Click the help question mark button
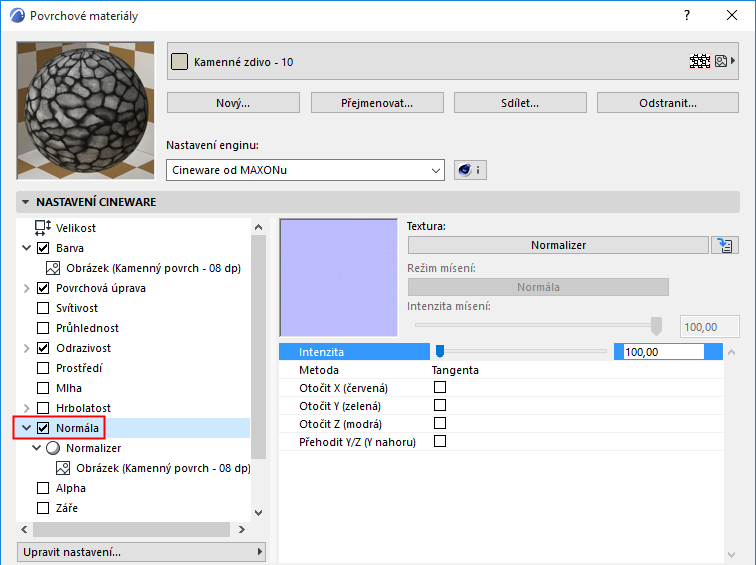756x565 pixels. [687, 15]
